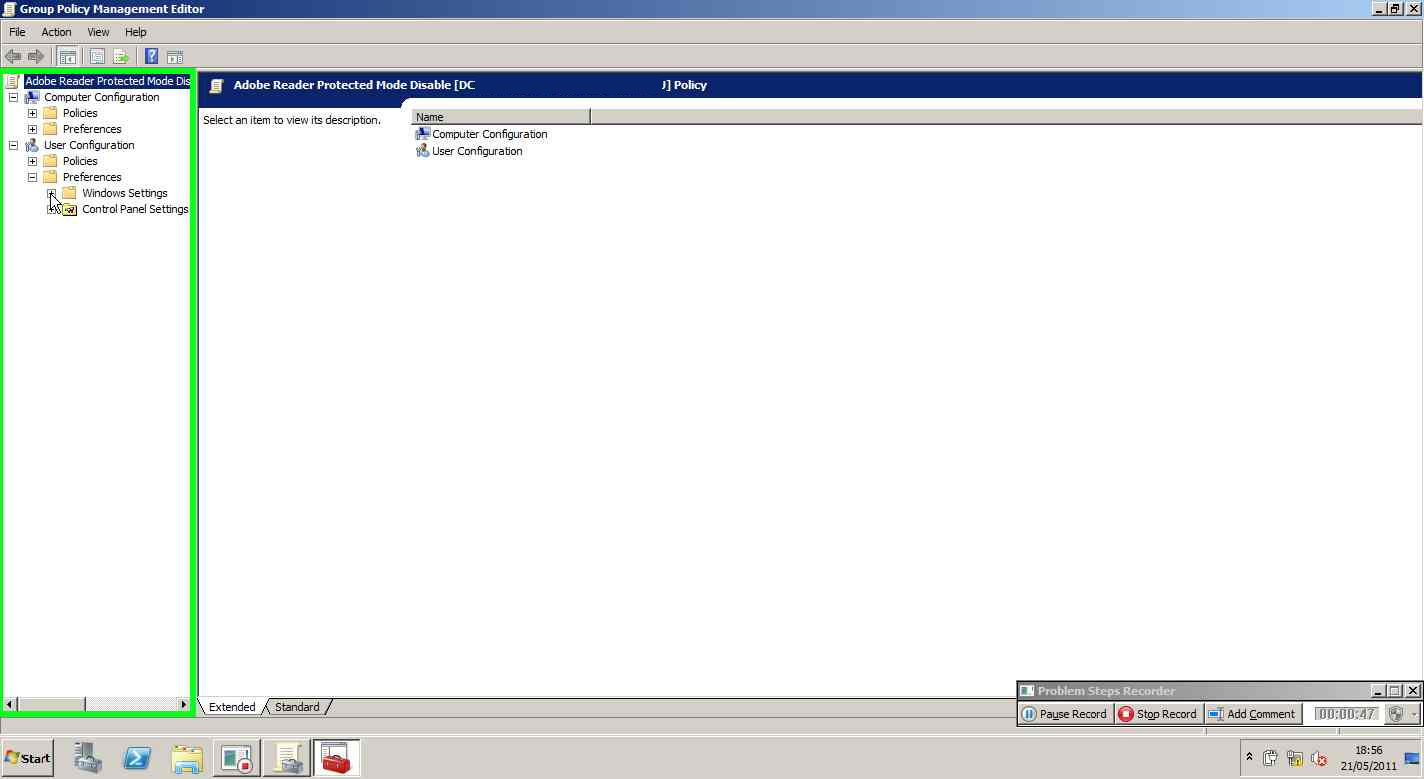Image resolution: width=1424 pixels, height=779 pixels.
Task: Open the File menu
Action: pyautogui.click(x=17, y=32)
